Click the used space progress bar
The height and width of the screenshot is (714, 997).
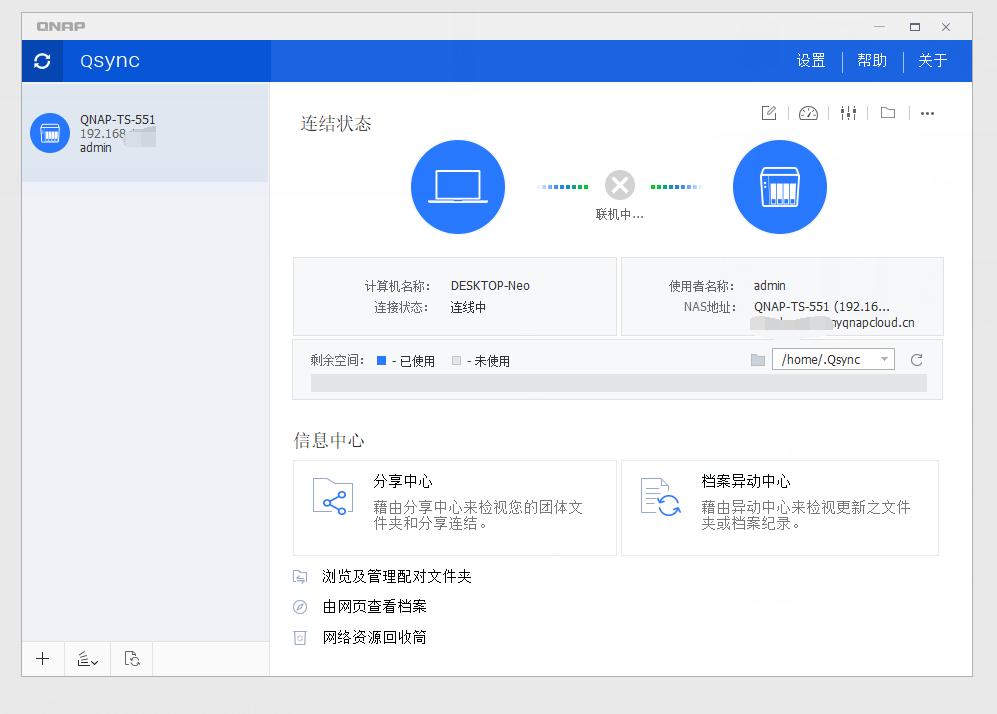tap(614, 382)
